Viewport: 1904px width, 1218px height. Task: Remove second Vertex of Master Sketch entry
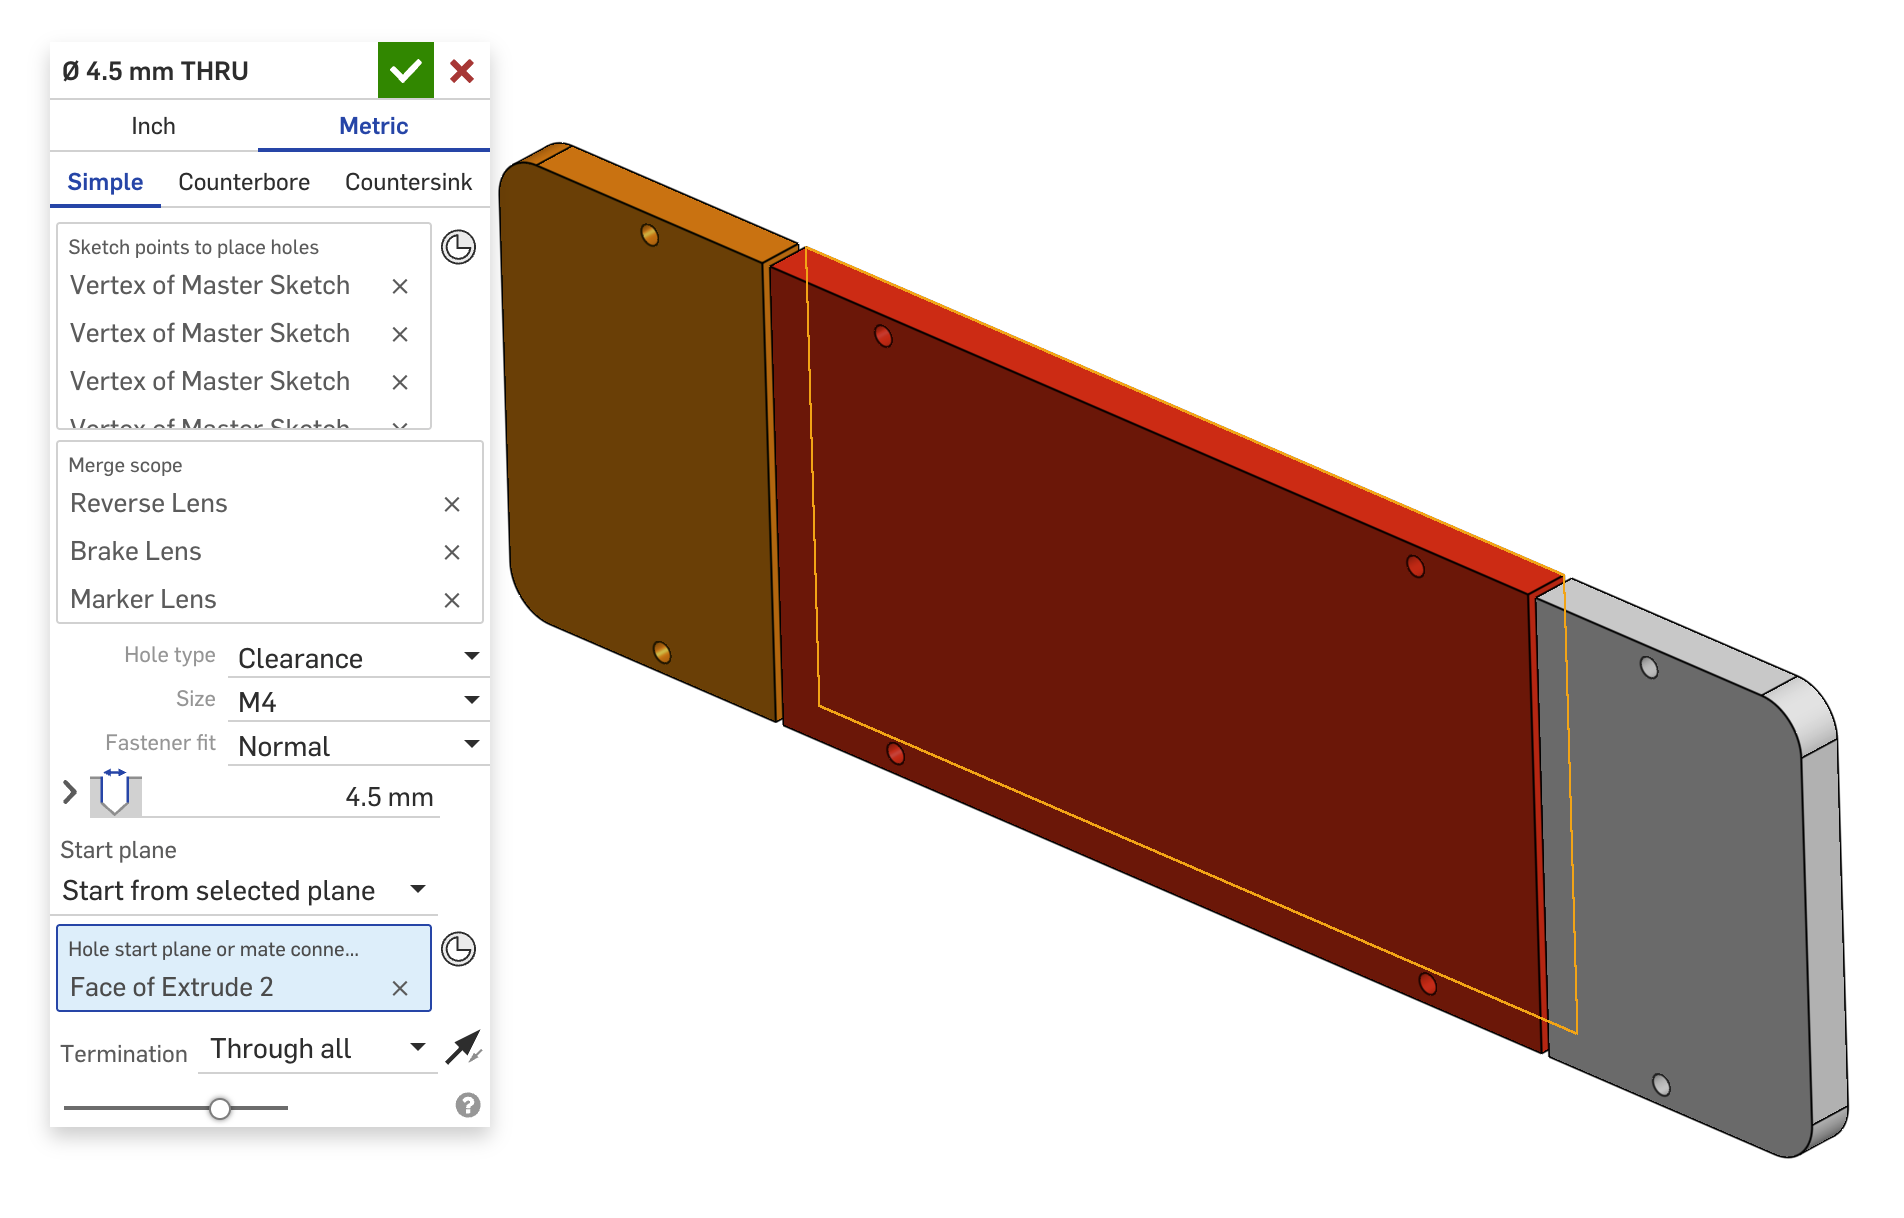pos(400,334)
